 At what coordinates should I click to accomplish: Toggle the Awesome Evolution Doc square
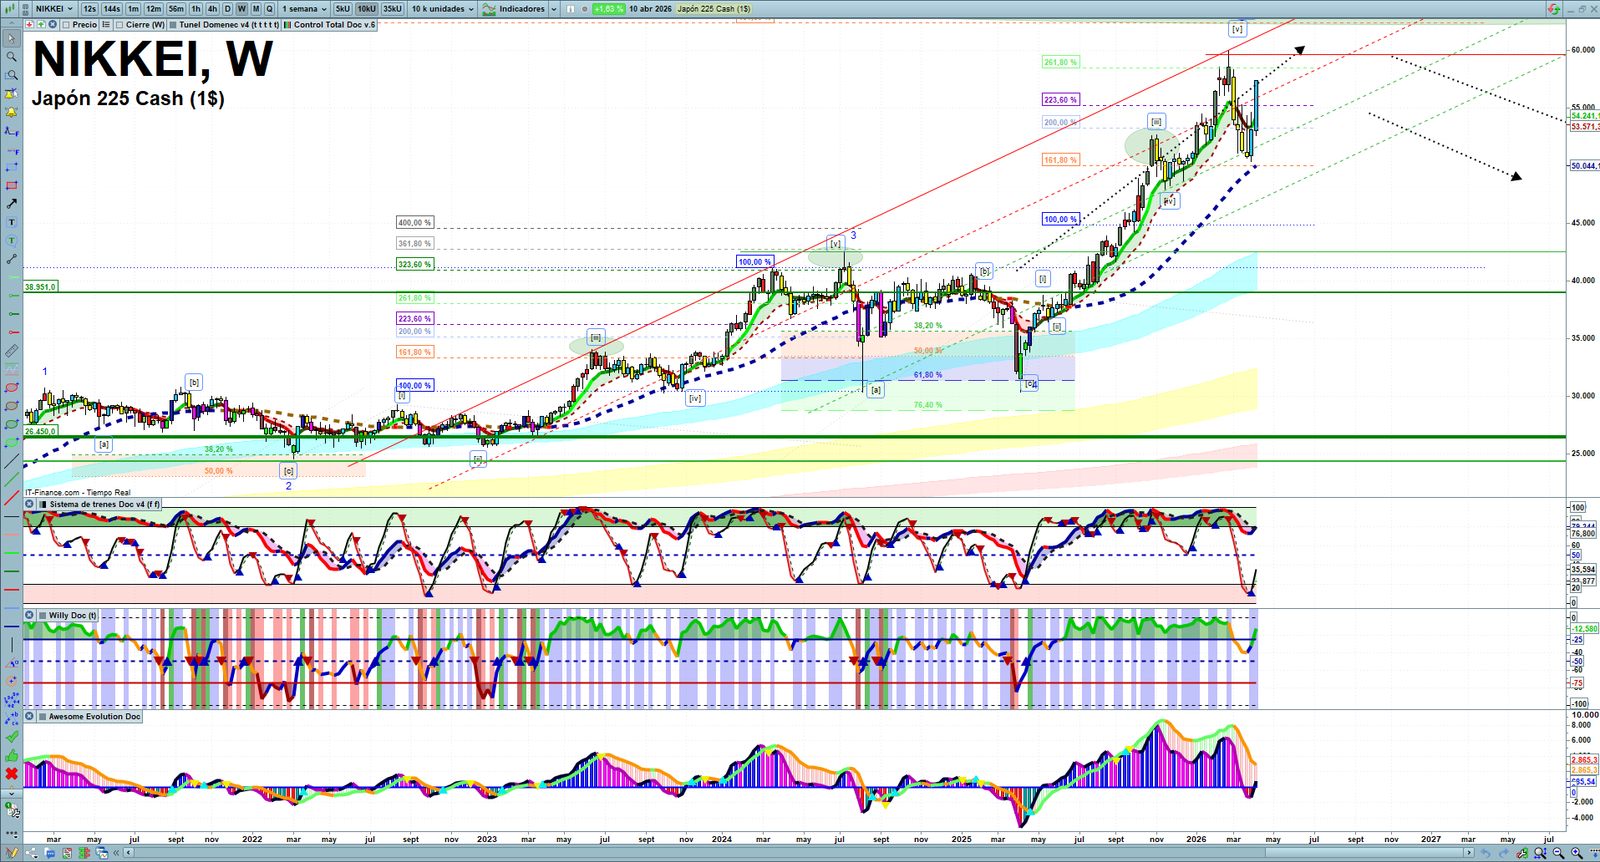[x=42, y=717]
